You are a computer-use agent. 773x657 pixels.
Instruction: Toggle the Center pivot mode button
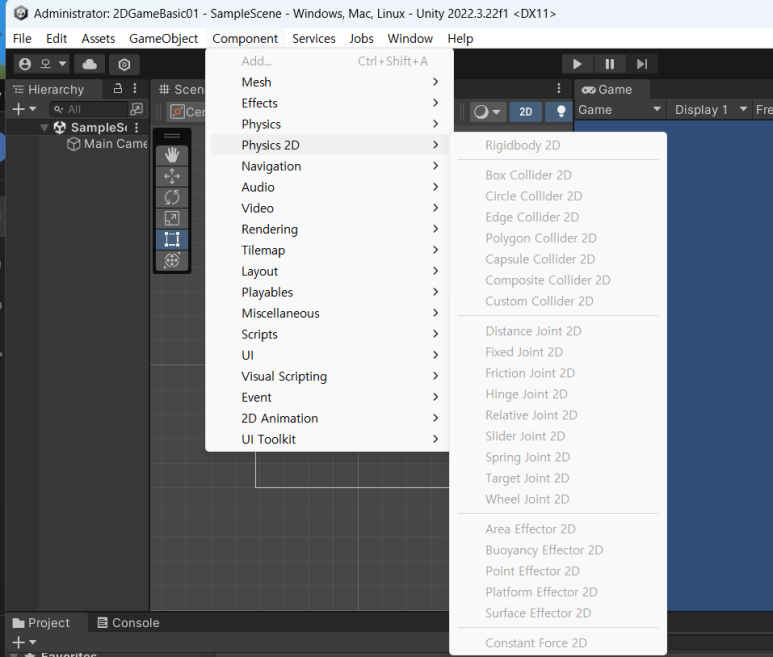click(186, 112)
